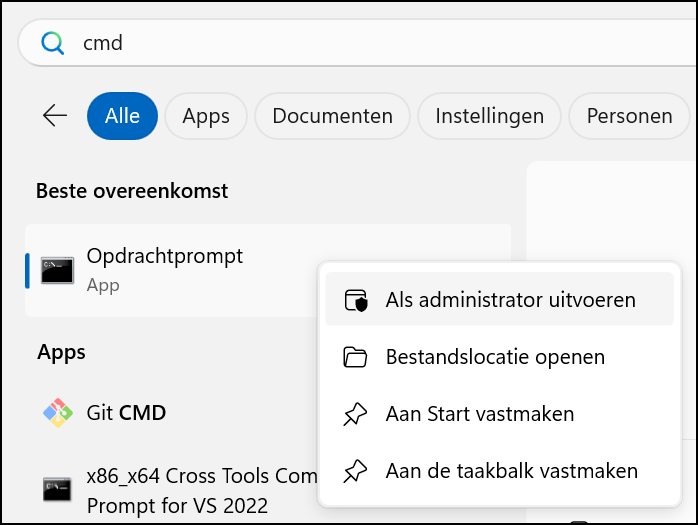Click the pin icon beside Aan Start vastmaken

pos(355,414)
